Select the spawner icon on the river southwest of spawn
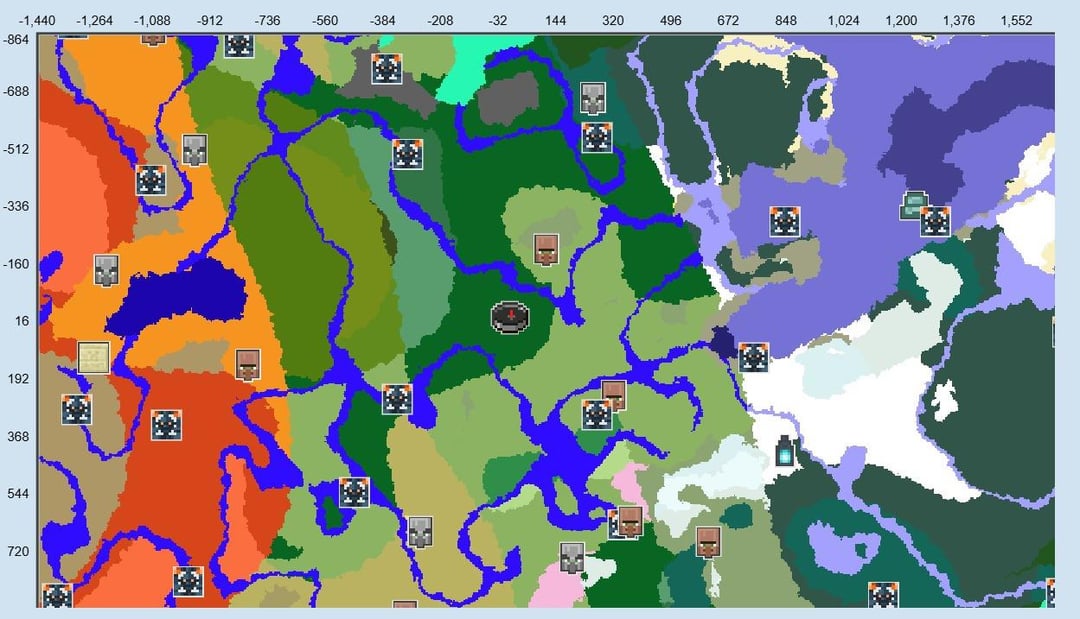Viewport: 1080px width, 619px height. coord(397,399)
